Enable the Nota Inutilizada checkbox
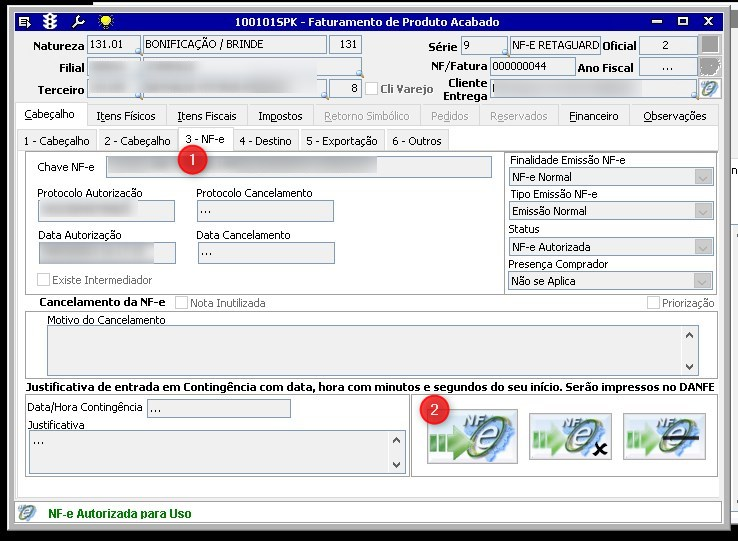The image size is (738, 541). coord(181,303)
